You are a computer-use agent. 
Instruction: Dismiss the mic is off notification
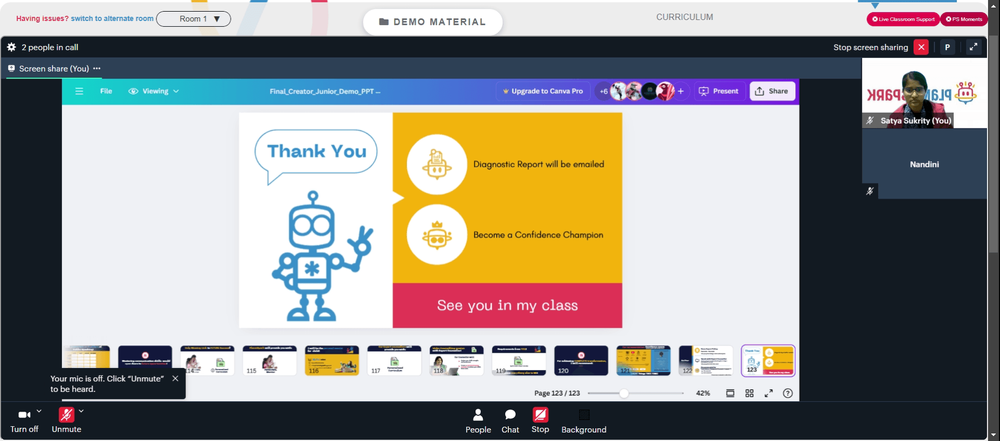tap(175, 378)
